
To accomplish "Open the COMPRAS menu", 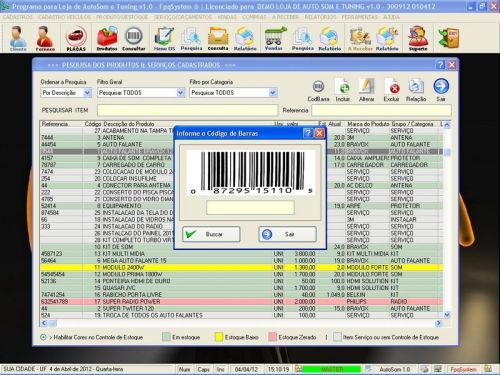I will click(254, 17).
